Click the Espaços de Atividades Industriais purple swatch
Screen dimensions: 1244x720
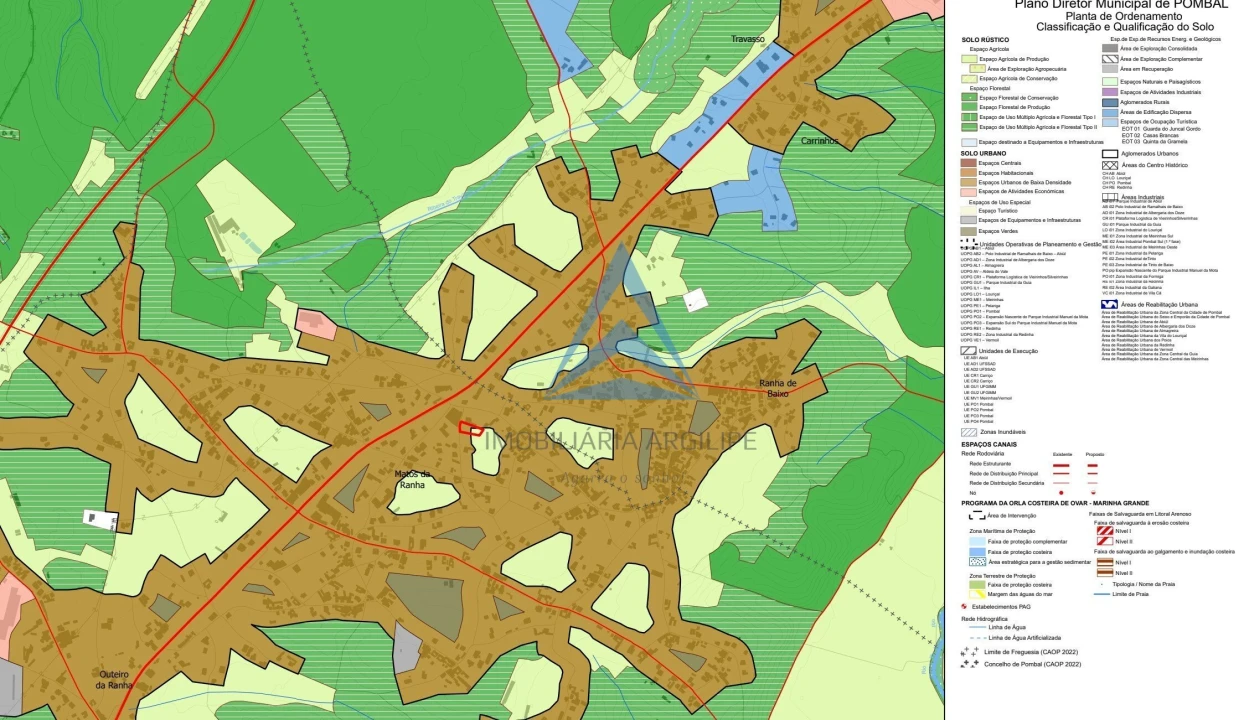click(x=1109, y=92)
